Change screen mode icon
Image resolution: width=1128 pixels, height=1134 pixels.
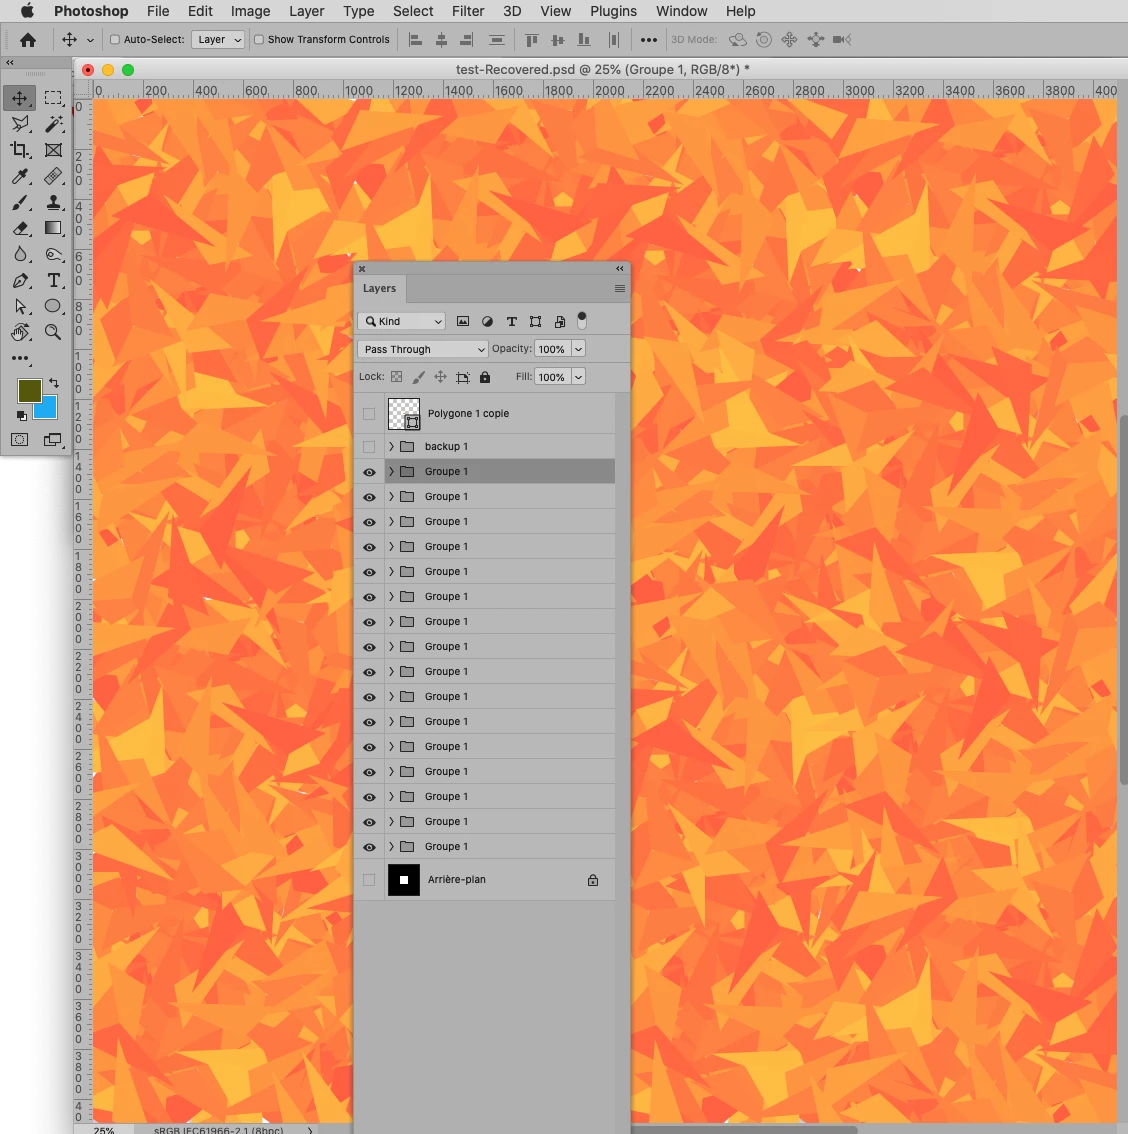point(53,440)
